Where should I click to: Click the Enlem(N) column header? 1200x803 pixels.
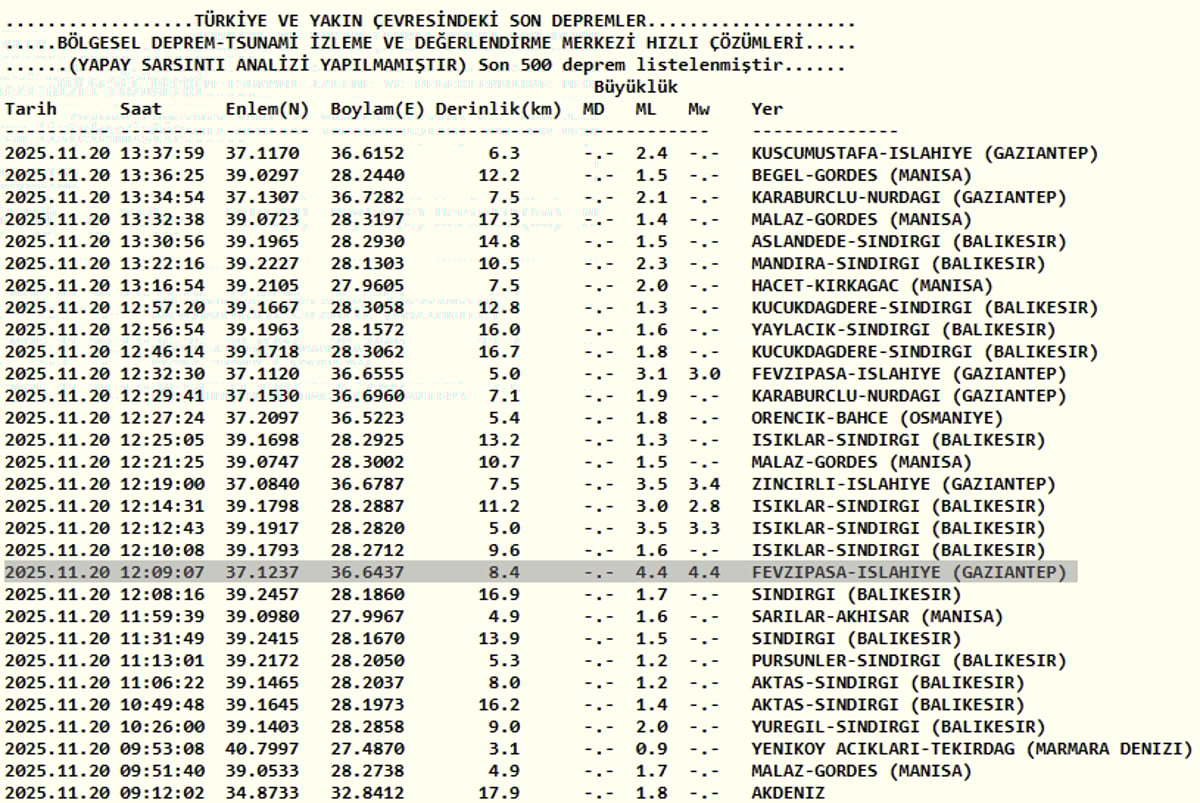coord(267,109)
